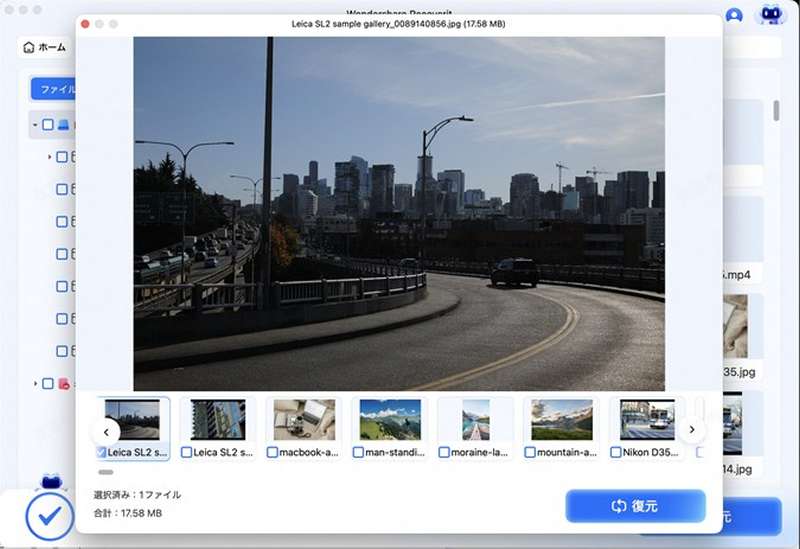This screenshot has height=549, width=800.
Task: Tick the man-standing image checkbox
Action: [359, 453]
